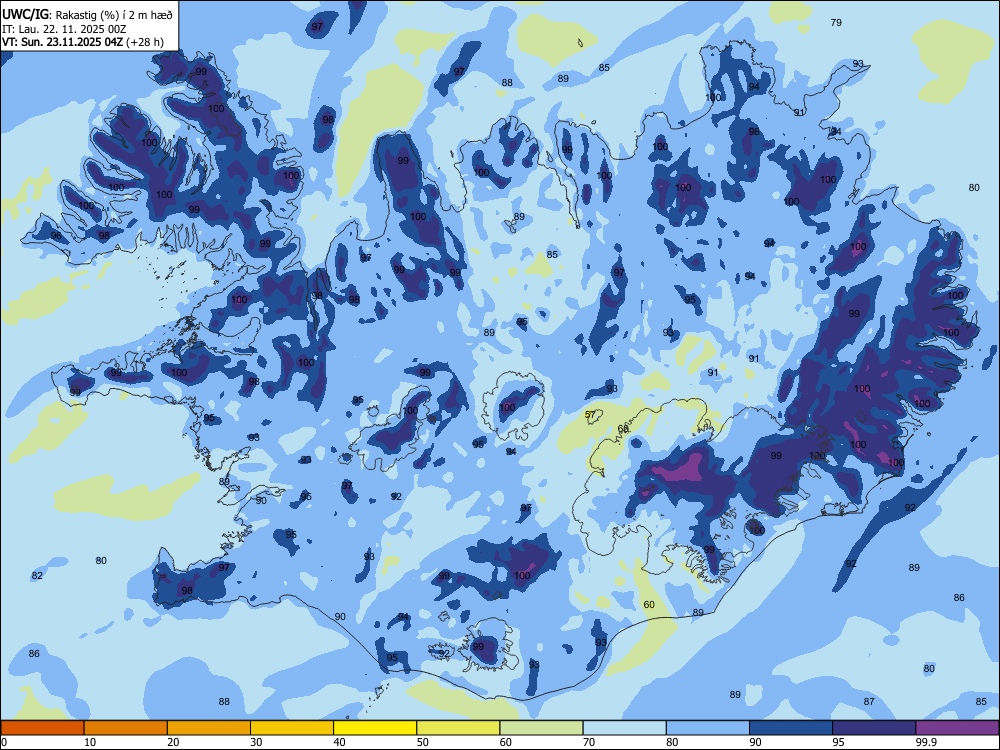Image resolution: width=1000 pixels, height=750 pixels.
Task: Select the purple legend swatch above 99.9
Action: point(957,728)
